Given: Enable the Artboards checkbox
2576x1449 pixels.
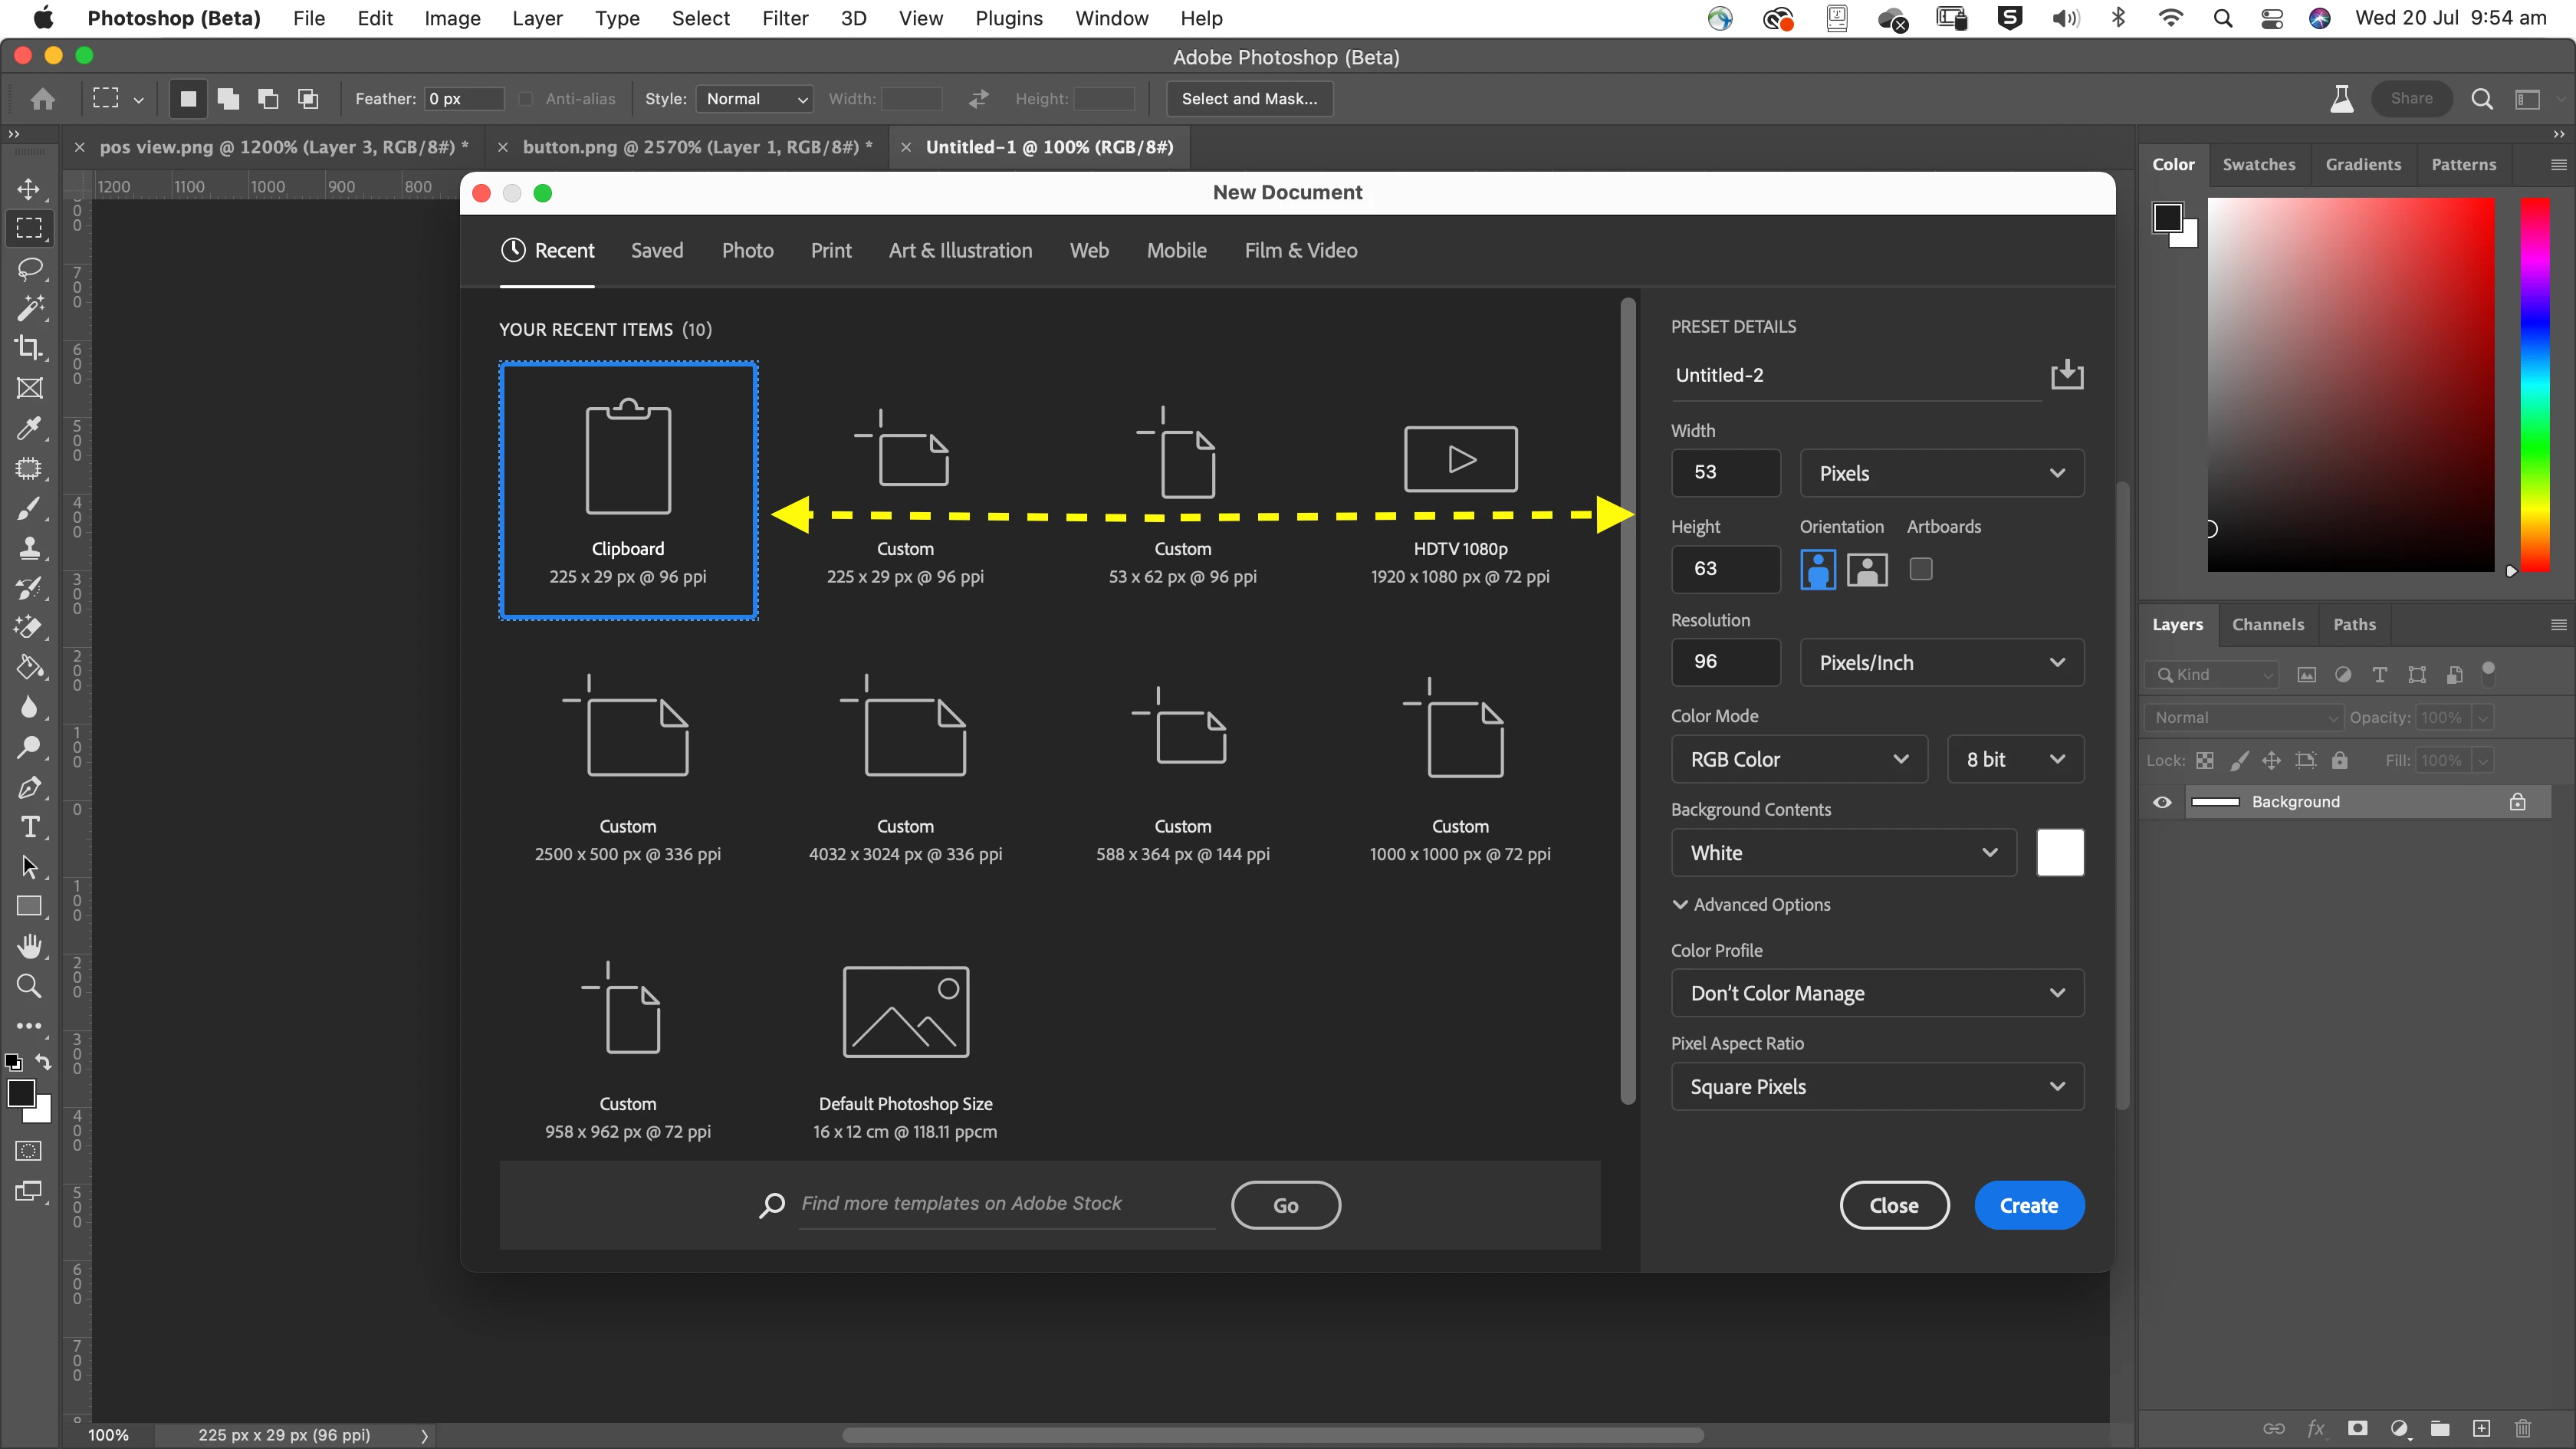Looking at the screenshot, I should coord(1920,569).
